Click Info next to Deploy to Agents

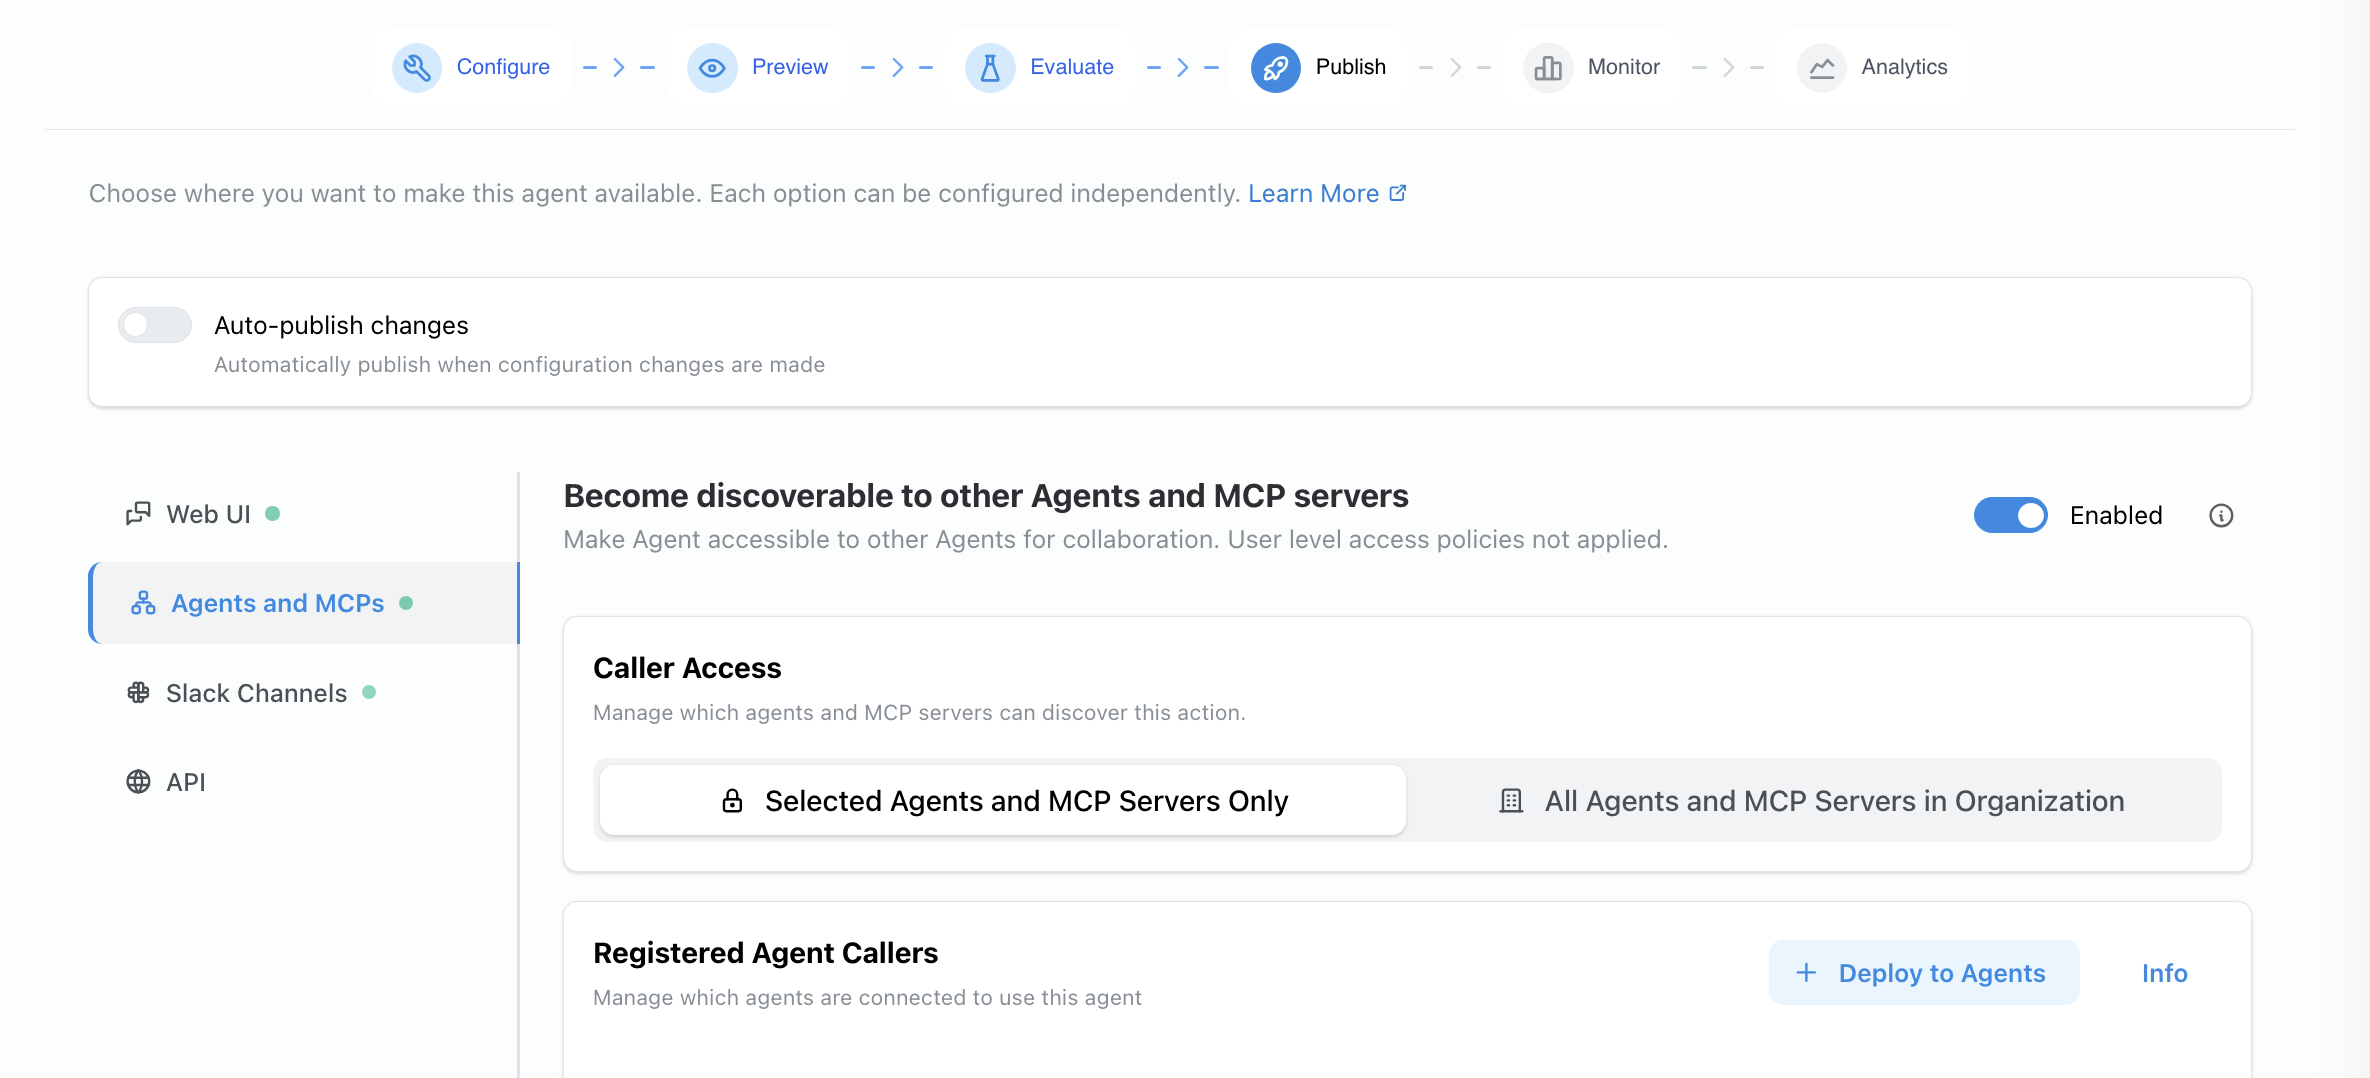pyautogui.click(x=2164, y=972)
